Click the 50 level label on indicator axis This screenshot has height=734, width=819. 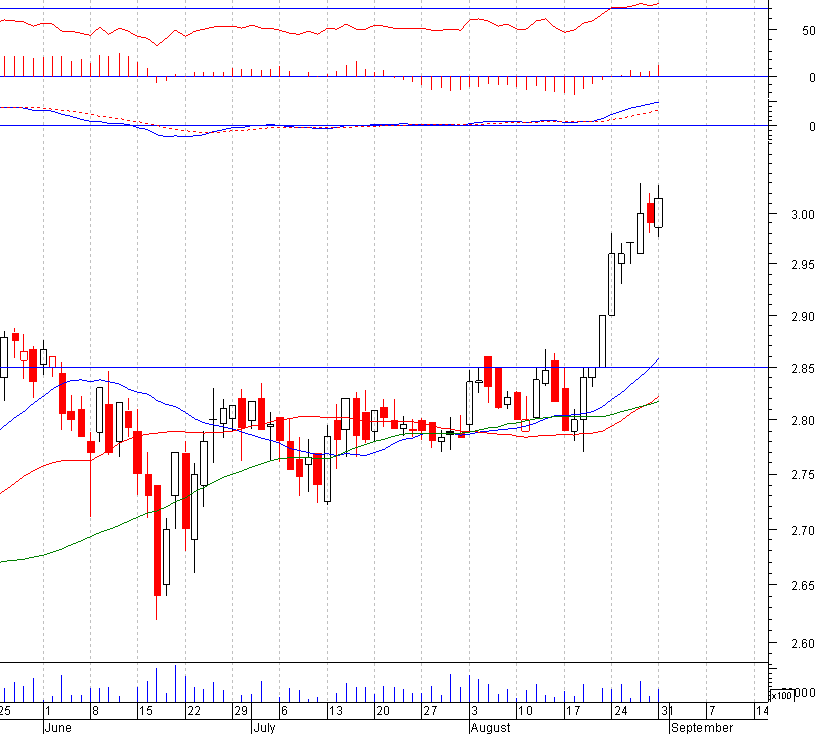[x=809, y=31]
